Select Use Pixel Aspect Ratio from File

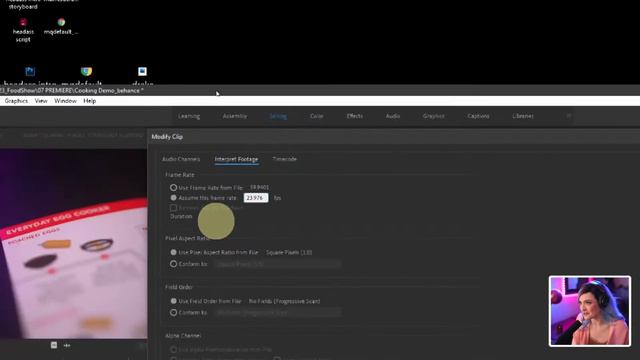click(x=173, y=253)
